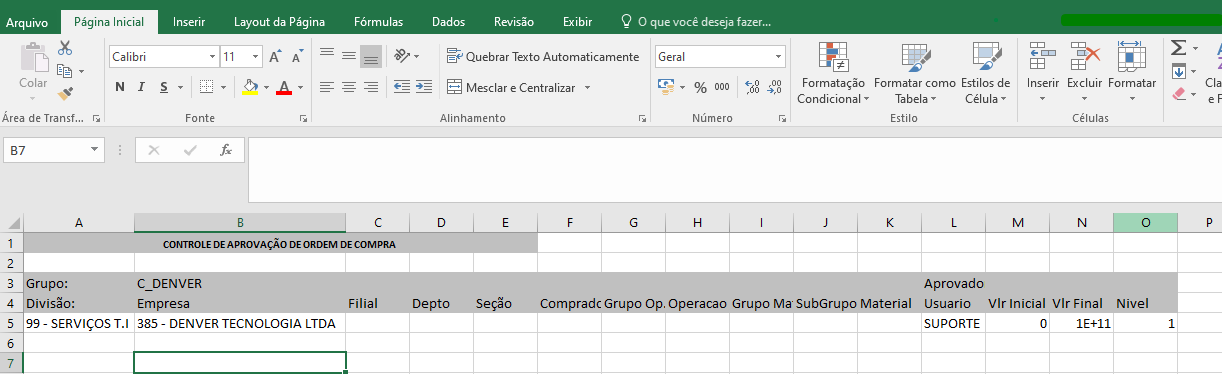Image resolution: width=1222 pixels, height=374 pixels.
Task: Align cell text to the right
Action: pyautogui.click(x=370, y=87)
